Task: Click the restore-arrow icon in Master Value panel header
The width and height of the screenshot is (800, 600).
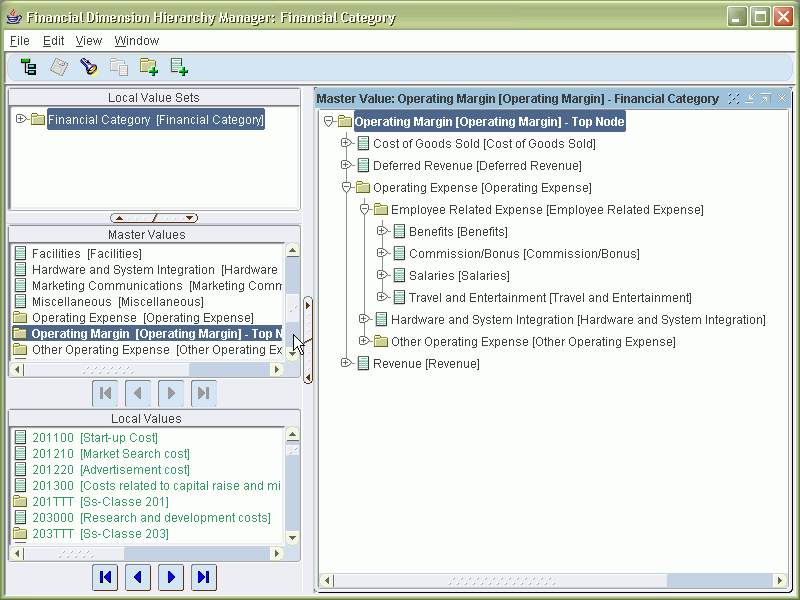Action: point(765,98)
